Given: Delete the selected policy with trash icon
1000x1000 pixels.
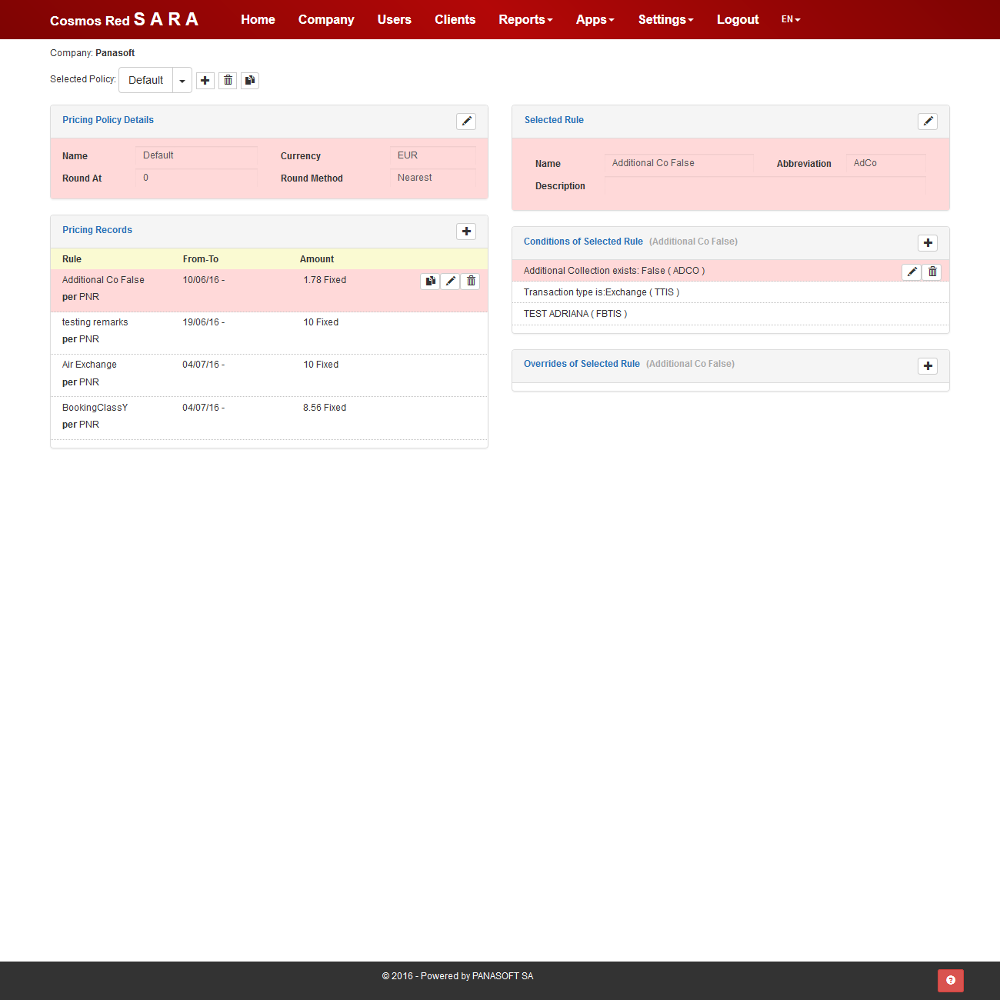Looking at the screenshot, I should point(228,80).
